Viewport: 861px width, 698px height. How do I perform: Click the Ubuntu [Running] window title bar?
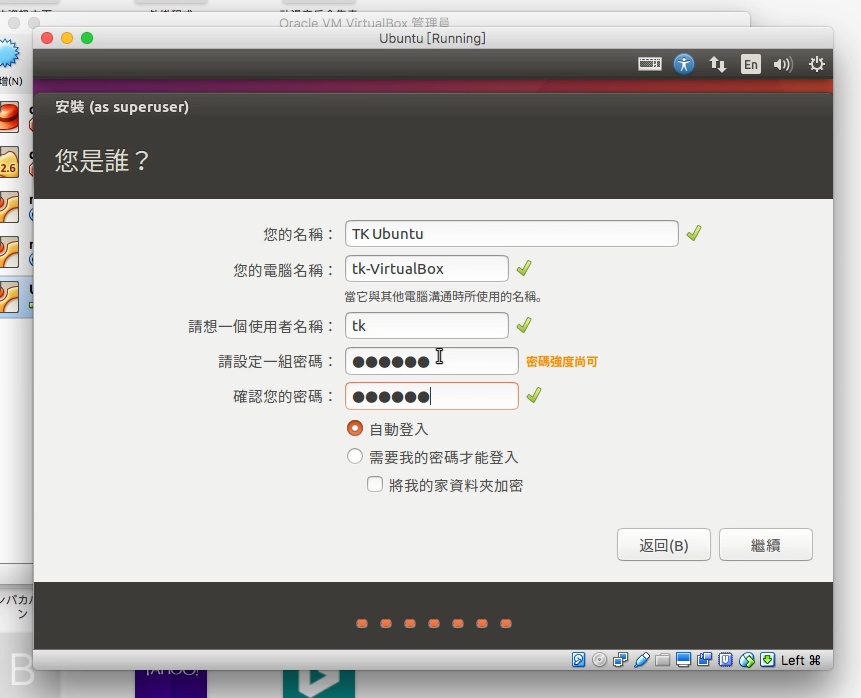click(x=432, y=38)
